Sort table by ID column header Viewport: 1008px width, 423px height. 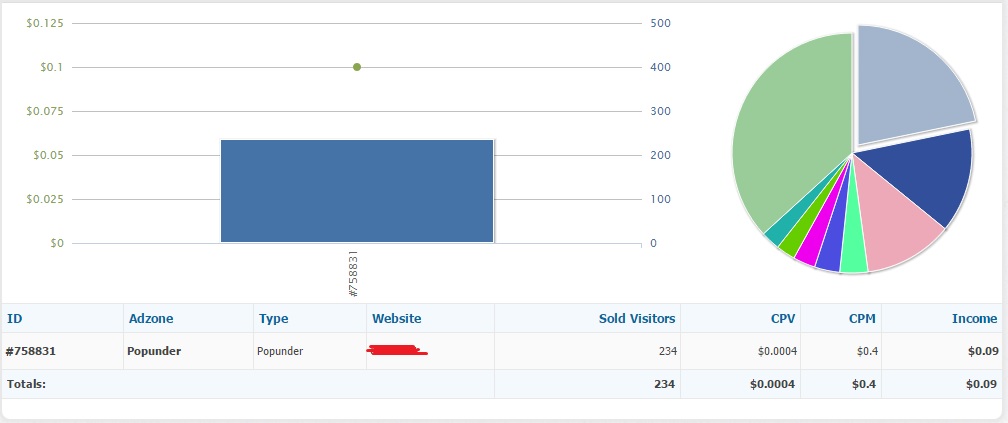[x=15, y=319]
